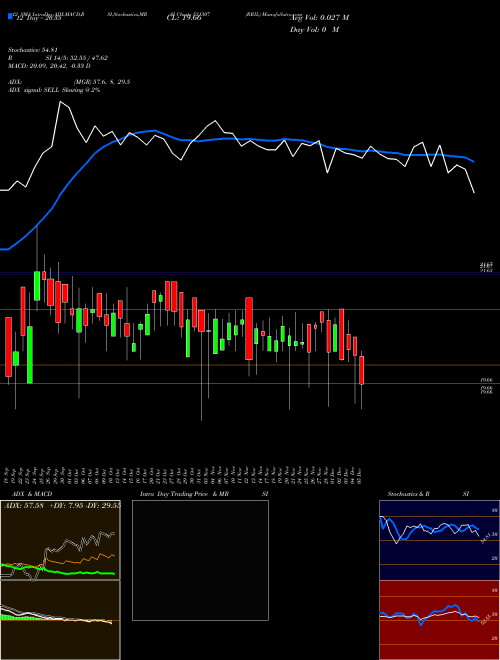500x660 pixels.
Task: Click the 'Stochastics & RSI' panel heading
Action: point(428,494)
